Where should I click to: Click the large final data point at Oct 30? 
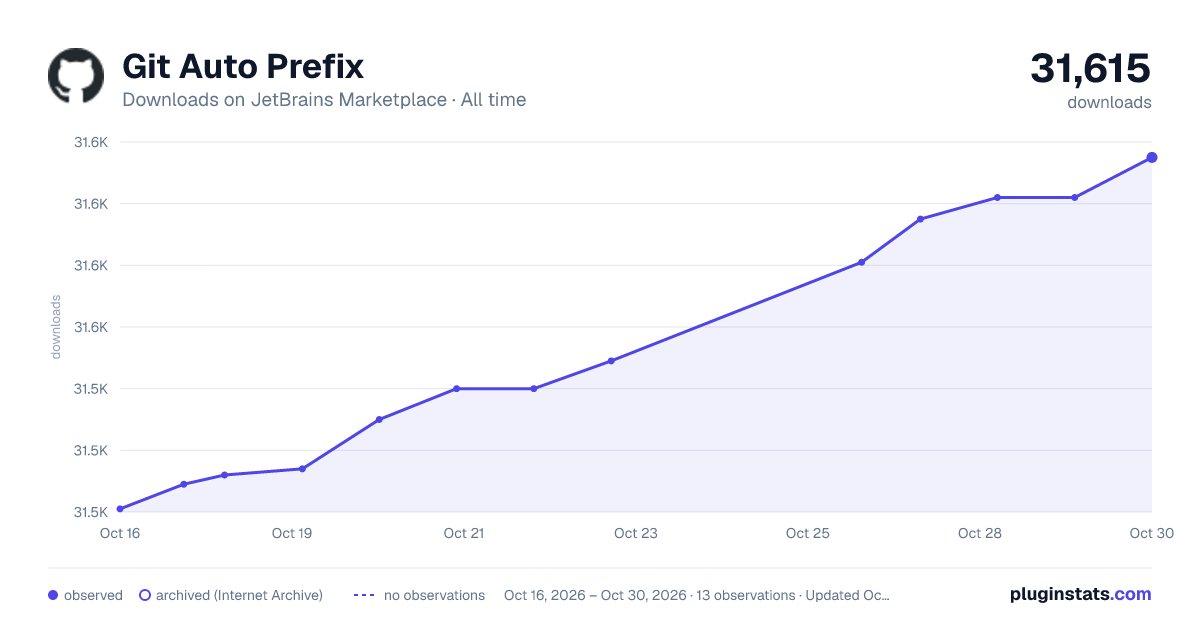1152,157
